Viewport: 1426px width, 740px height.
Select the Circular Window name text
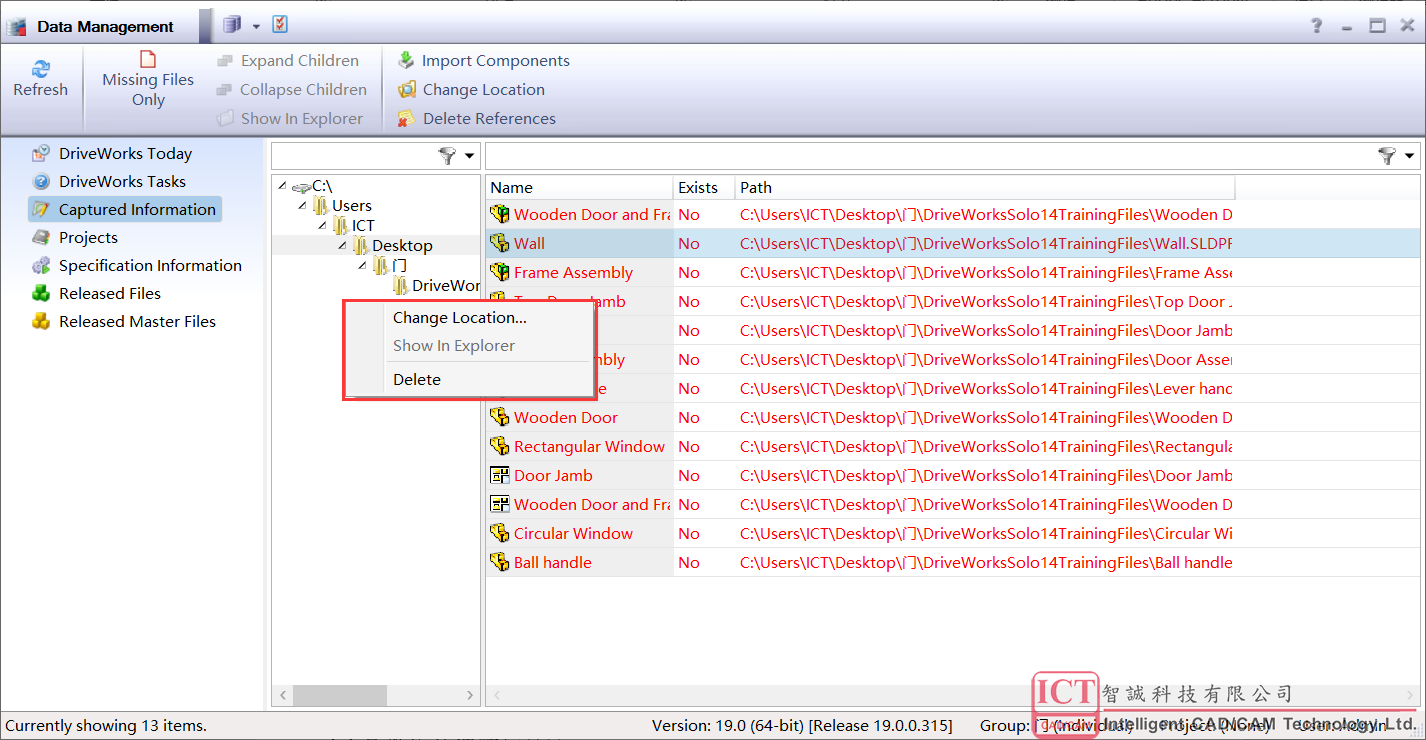pos(573,534)
